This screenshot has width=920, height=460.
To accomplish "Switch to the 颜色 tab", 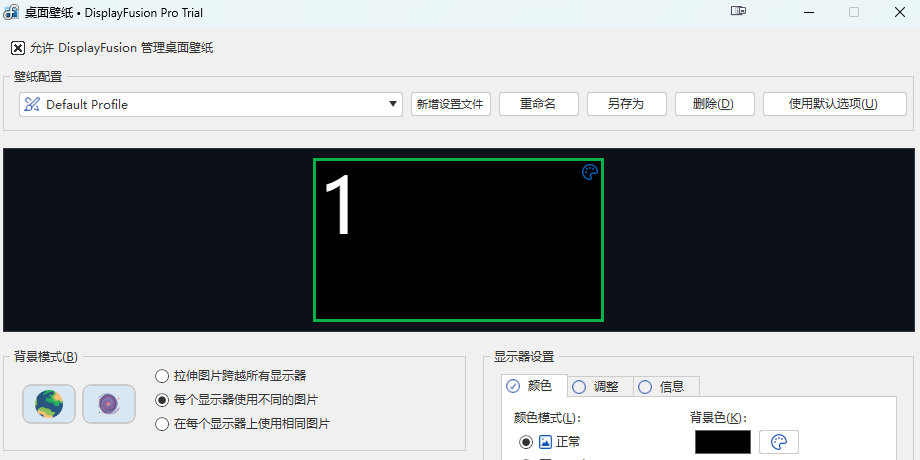I will point(535,386).
